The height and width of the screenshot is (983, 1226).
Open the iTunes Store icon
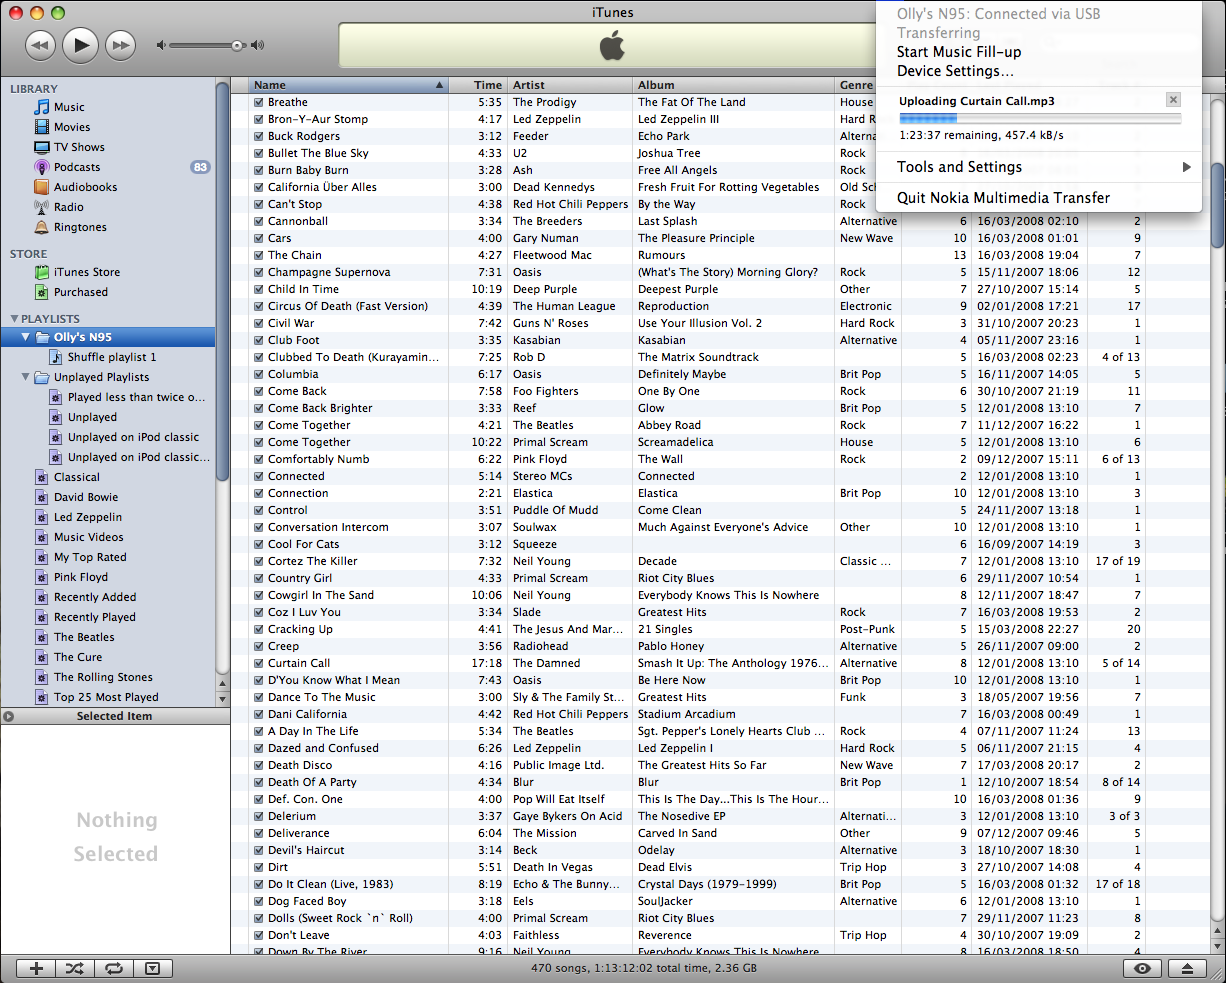[41, 272]
